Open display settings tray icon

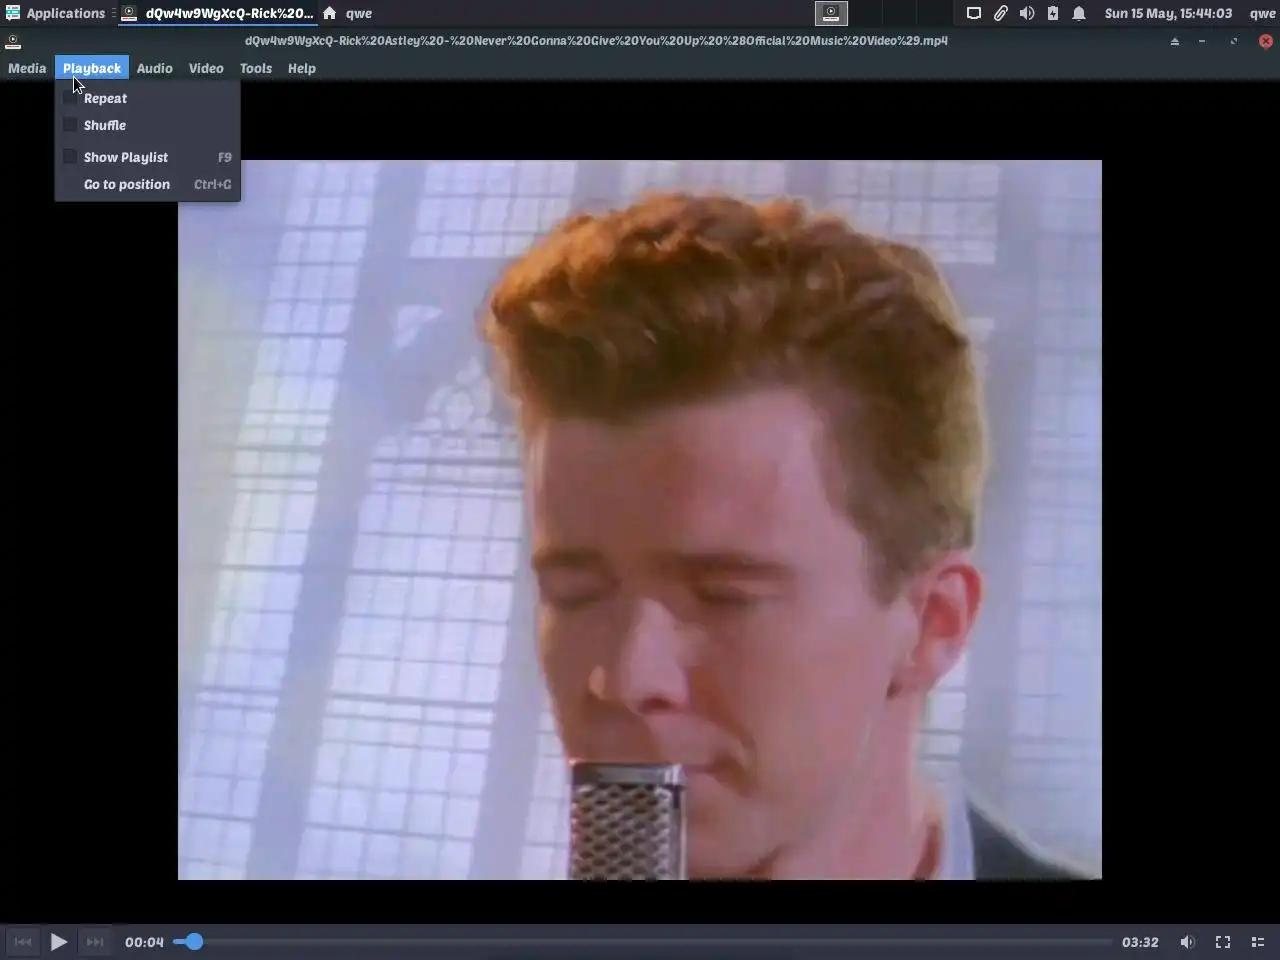click(x=973, y=13)
